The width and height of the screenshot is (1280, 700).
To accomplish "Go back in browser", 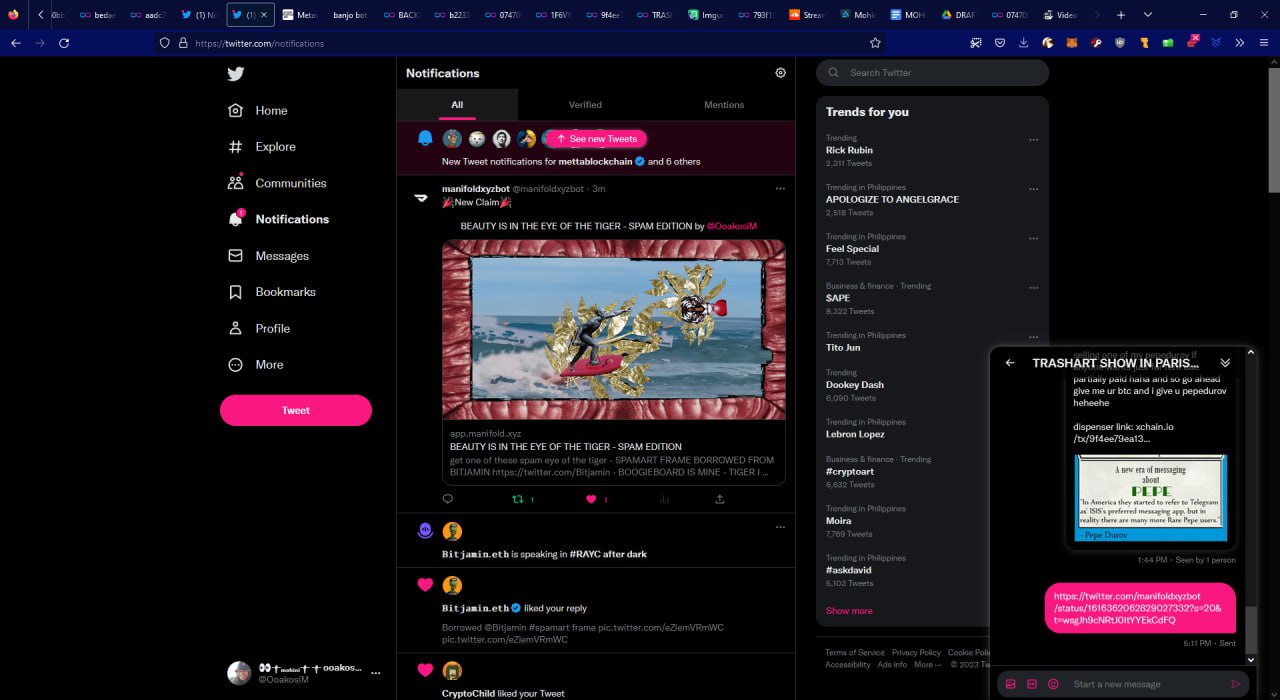I will coord(15,43).
